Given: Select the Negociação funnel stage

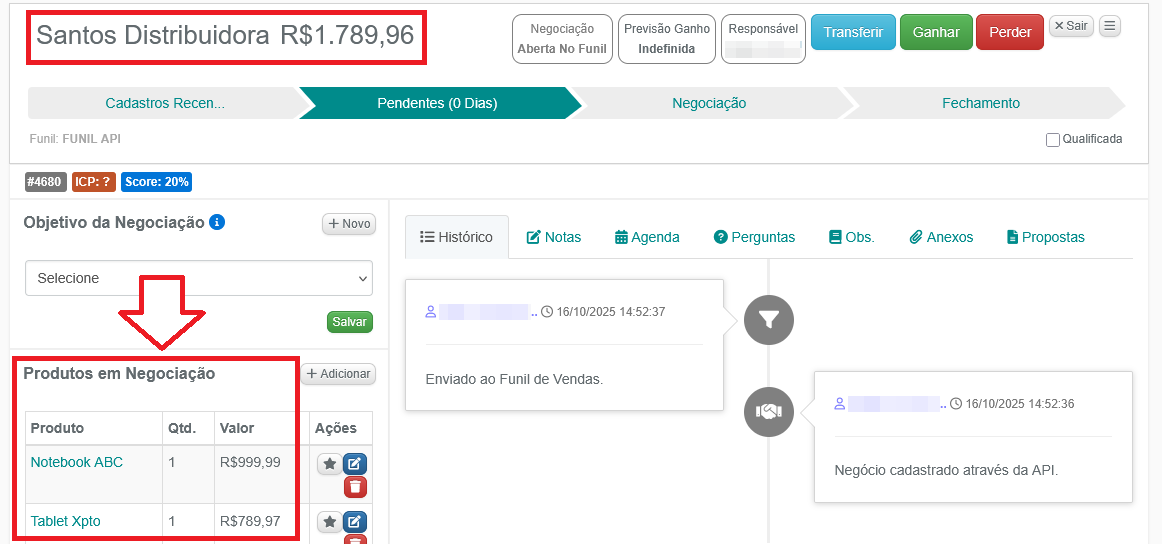Looking at the screenshot, I should click(x=709, y=103).
